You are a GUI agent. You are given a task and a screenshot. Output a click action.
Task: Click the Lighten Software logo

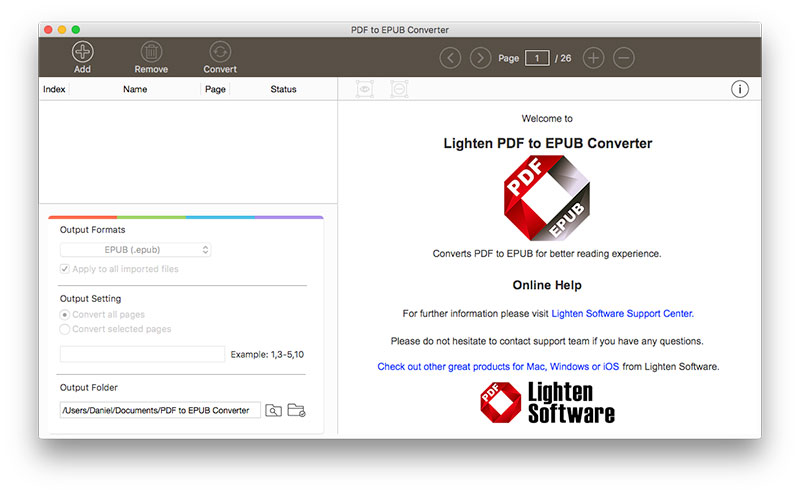[x=547, y=403]
